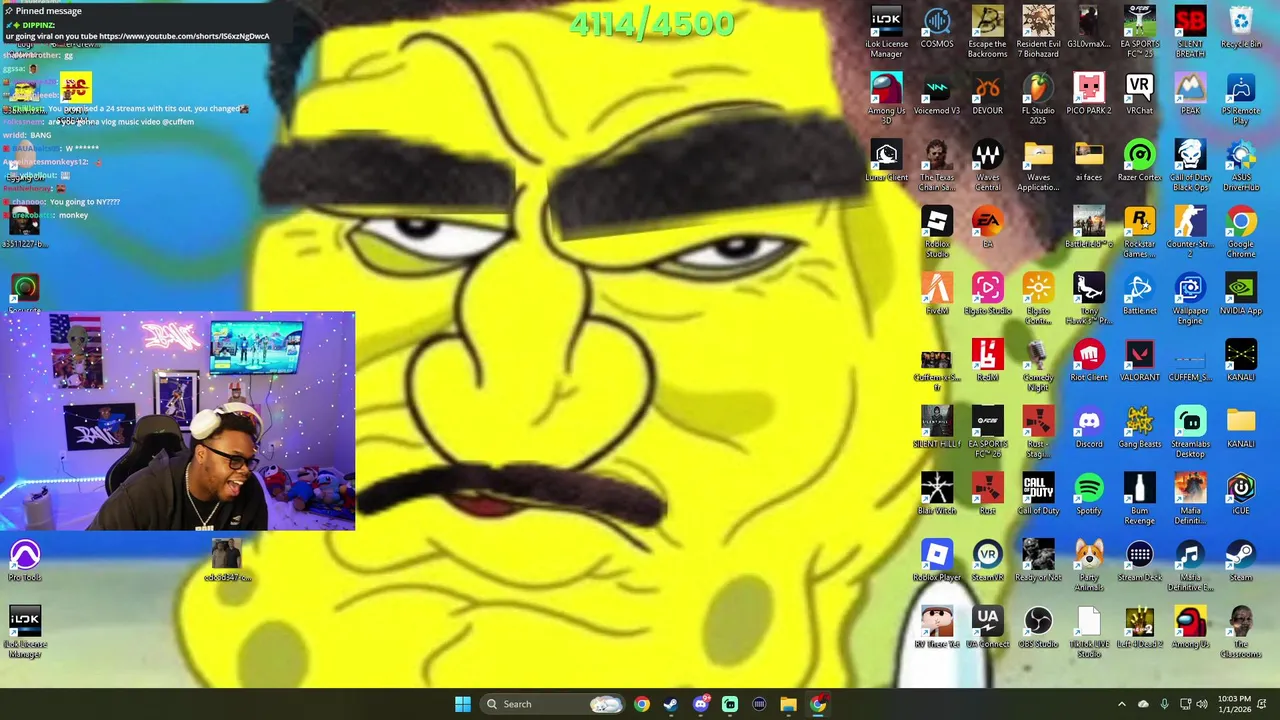Open Discord desktop shortcut

[x=1089, y=428]
